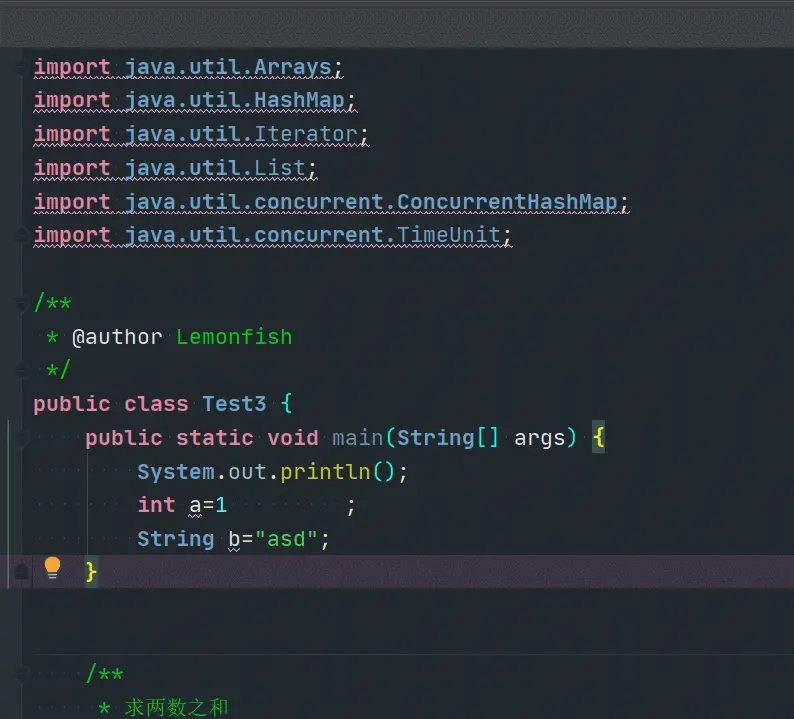
Task: Click TimeUnit in the import line
Action: click(448, 235)
